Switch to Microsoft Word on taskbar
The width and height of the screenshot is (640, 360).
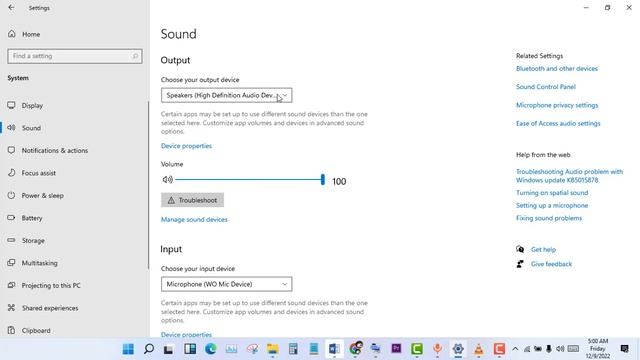(334, 349)
